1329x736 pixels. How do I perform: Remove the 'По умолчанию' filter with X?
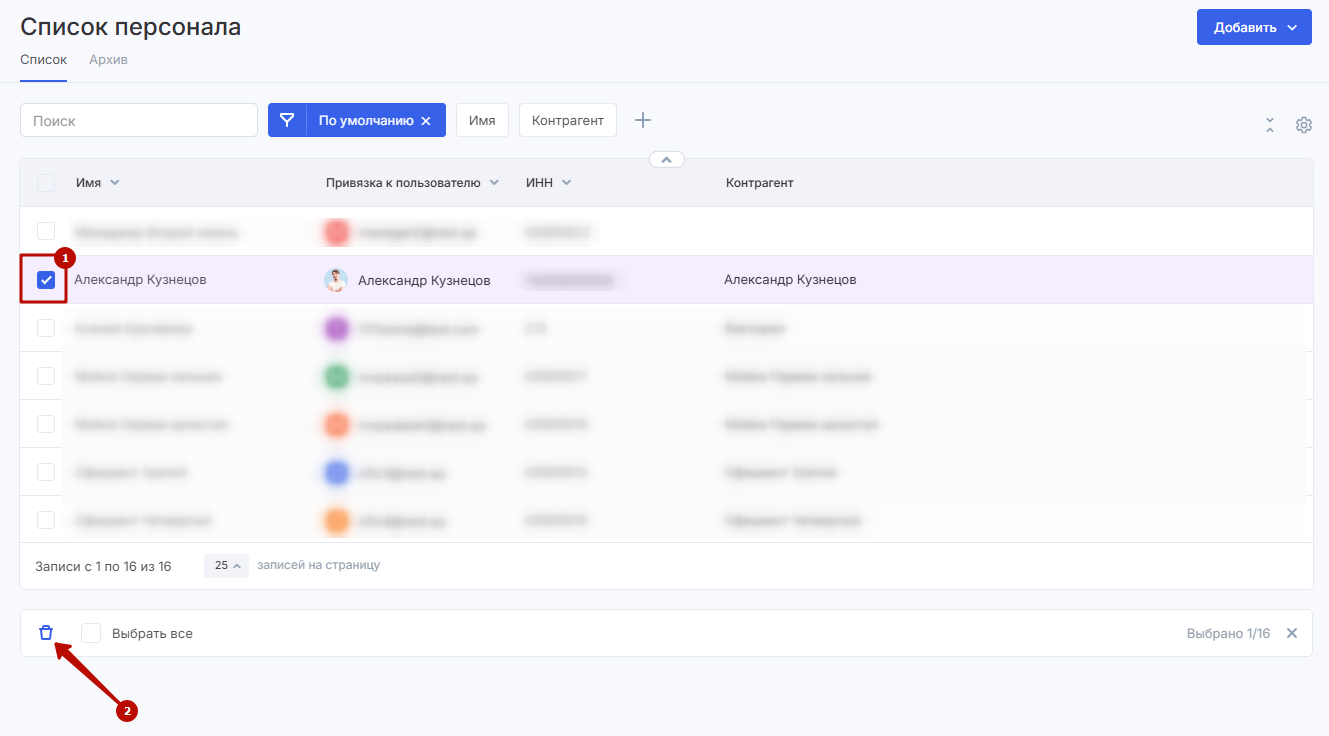point(426,121)
